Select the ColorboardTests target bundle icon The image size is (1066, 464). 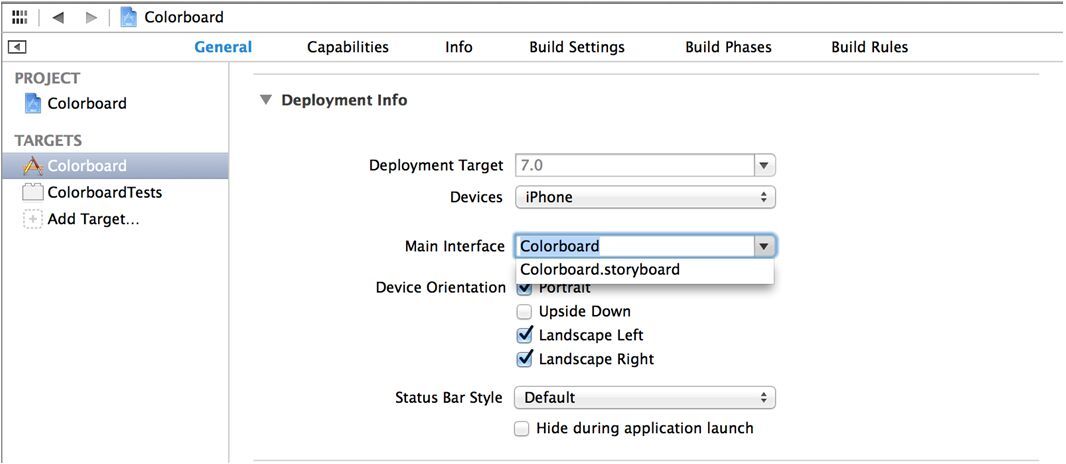coord(33,192)
